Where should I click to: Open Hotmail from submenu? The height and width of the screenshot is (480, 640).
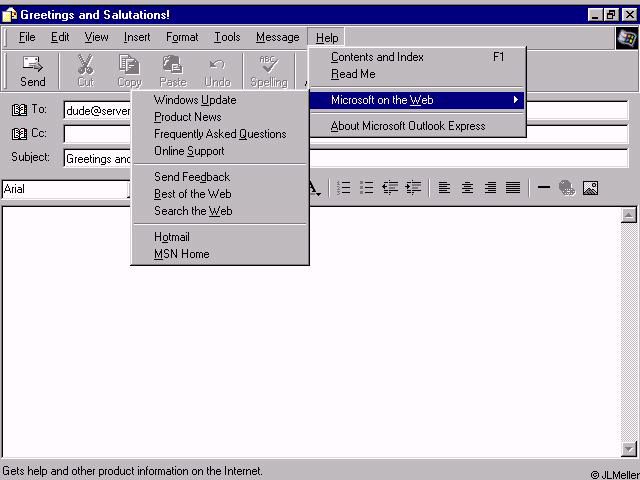pyautogui.click(x=220, y=237)
